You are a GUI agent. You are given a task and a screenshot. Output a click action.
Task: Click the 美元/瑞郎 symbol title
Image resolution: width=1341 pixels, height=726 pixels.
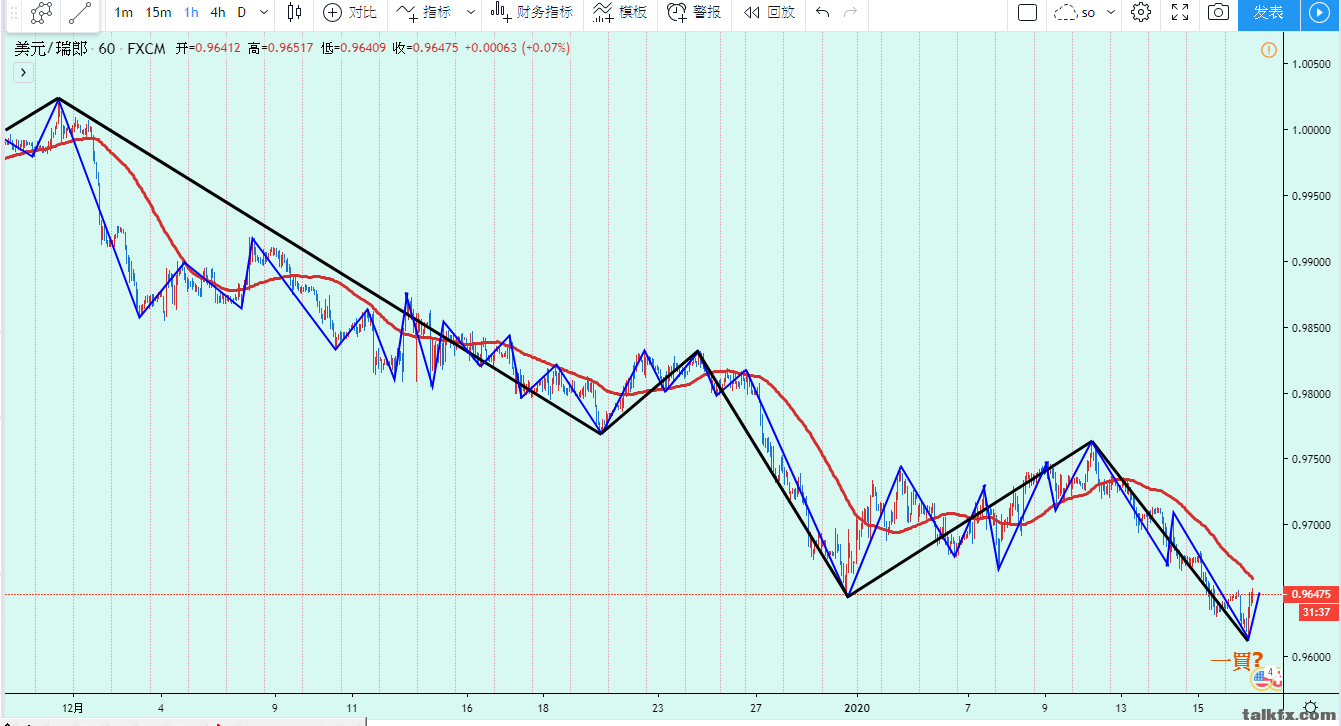50,48
